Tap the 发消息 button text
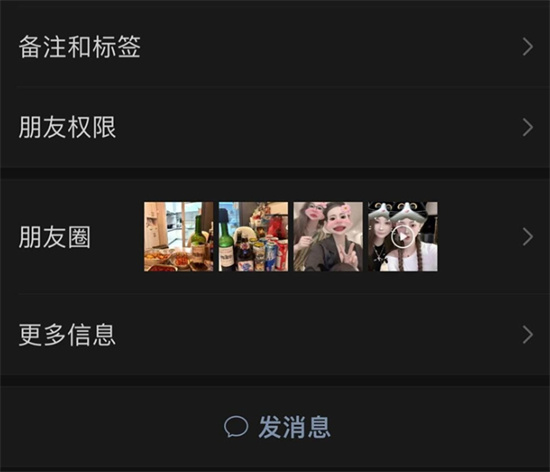This screenshot has width=550, height=472. pyautogui.click(x=295, y=427)
